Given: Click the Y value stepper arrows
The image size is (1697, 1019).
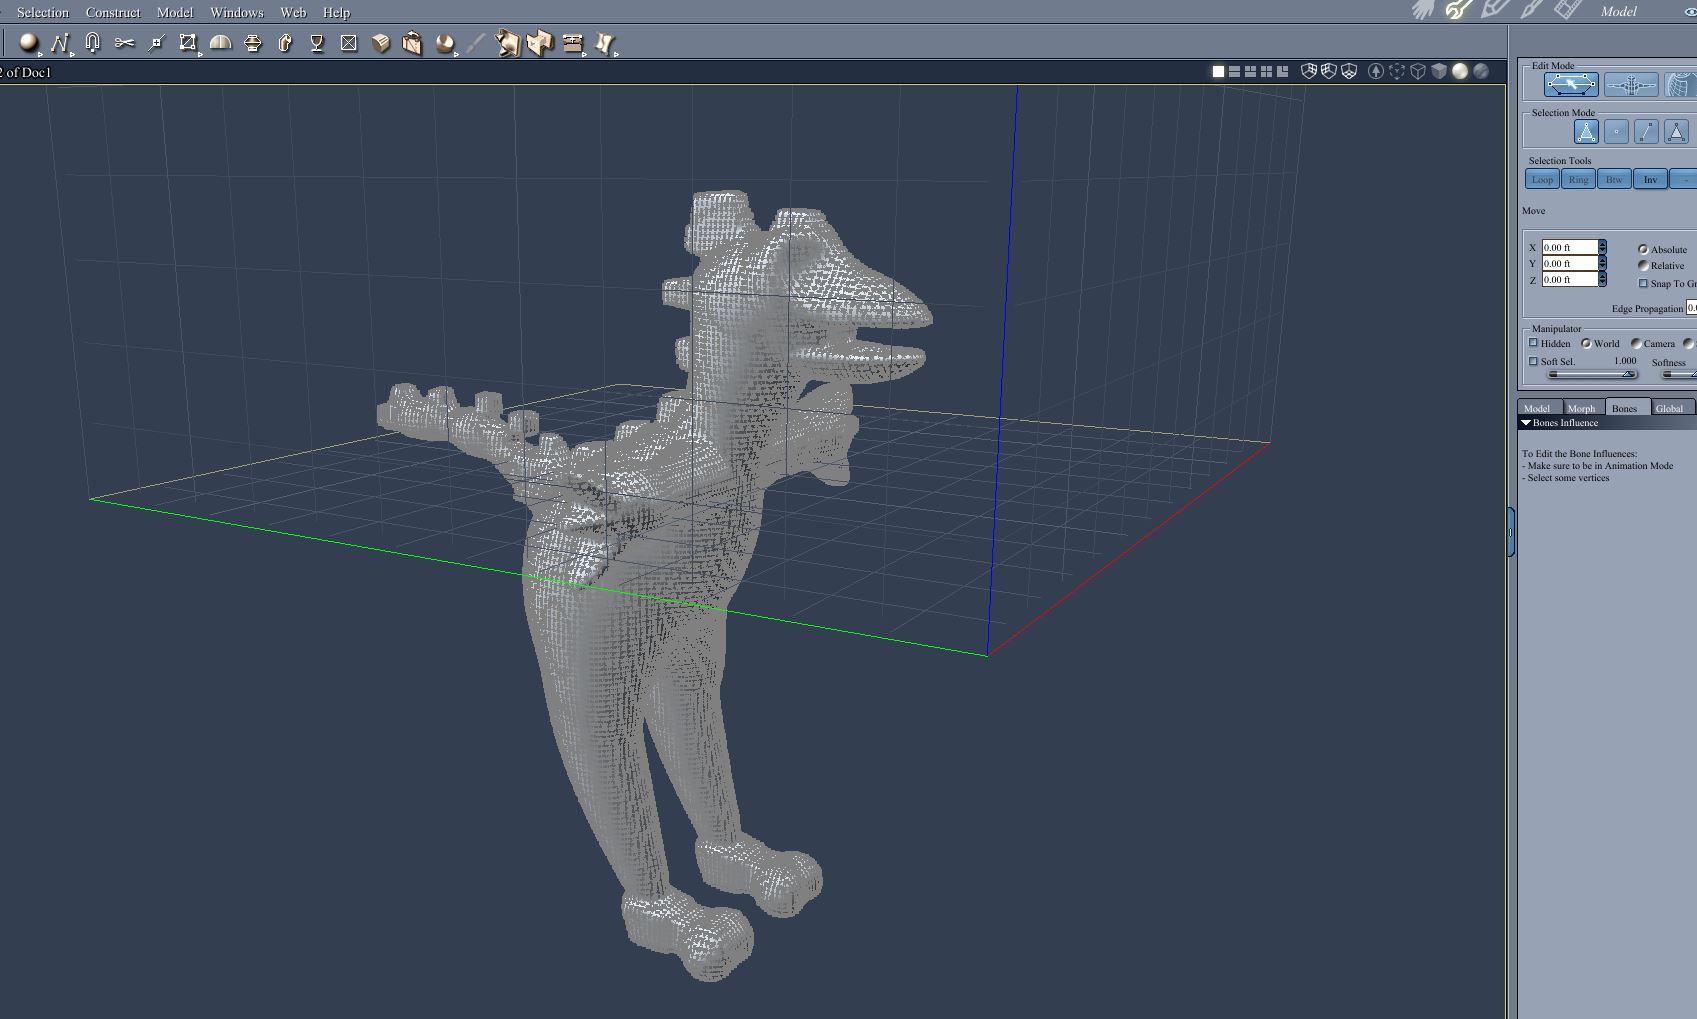Looking at the screenshot, I should pyautogui.click(x=1602, y=263).
